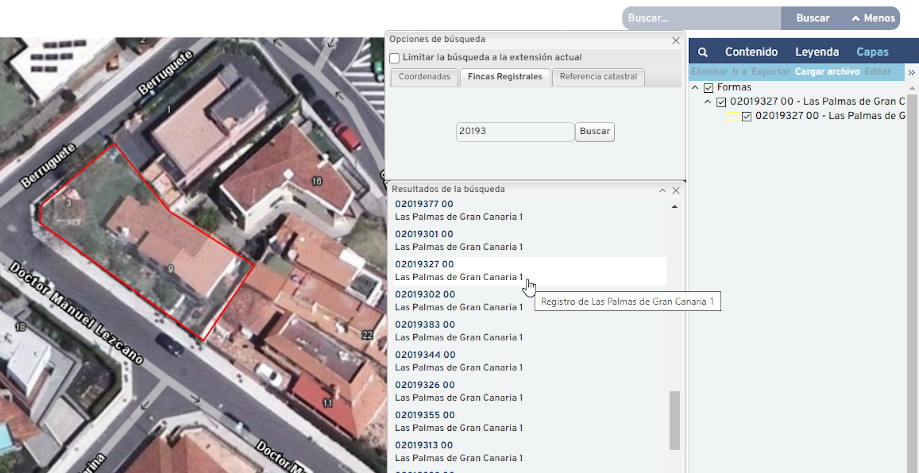The width and height of the screenshot is (919, 473).
Task: Click the search results scrollbar thumb
Action: pos(675,420)
